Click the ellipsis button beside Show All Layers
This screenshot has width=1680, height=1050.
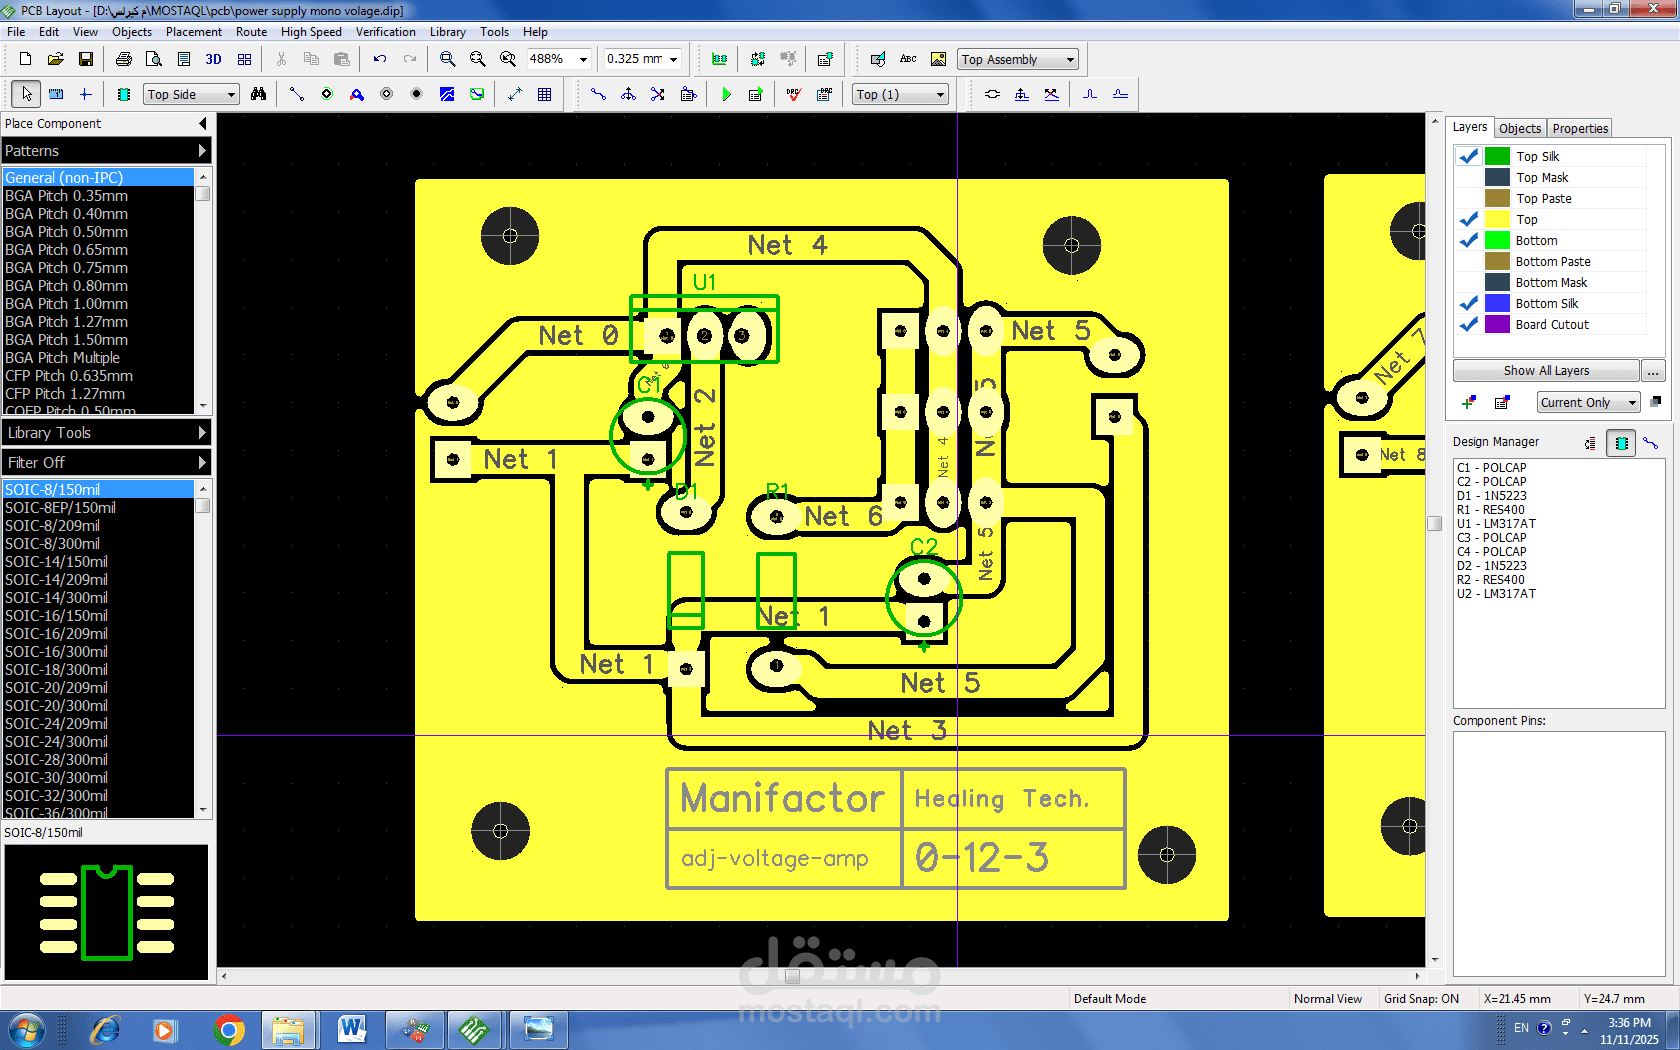pos(1653,371)
